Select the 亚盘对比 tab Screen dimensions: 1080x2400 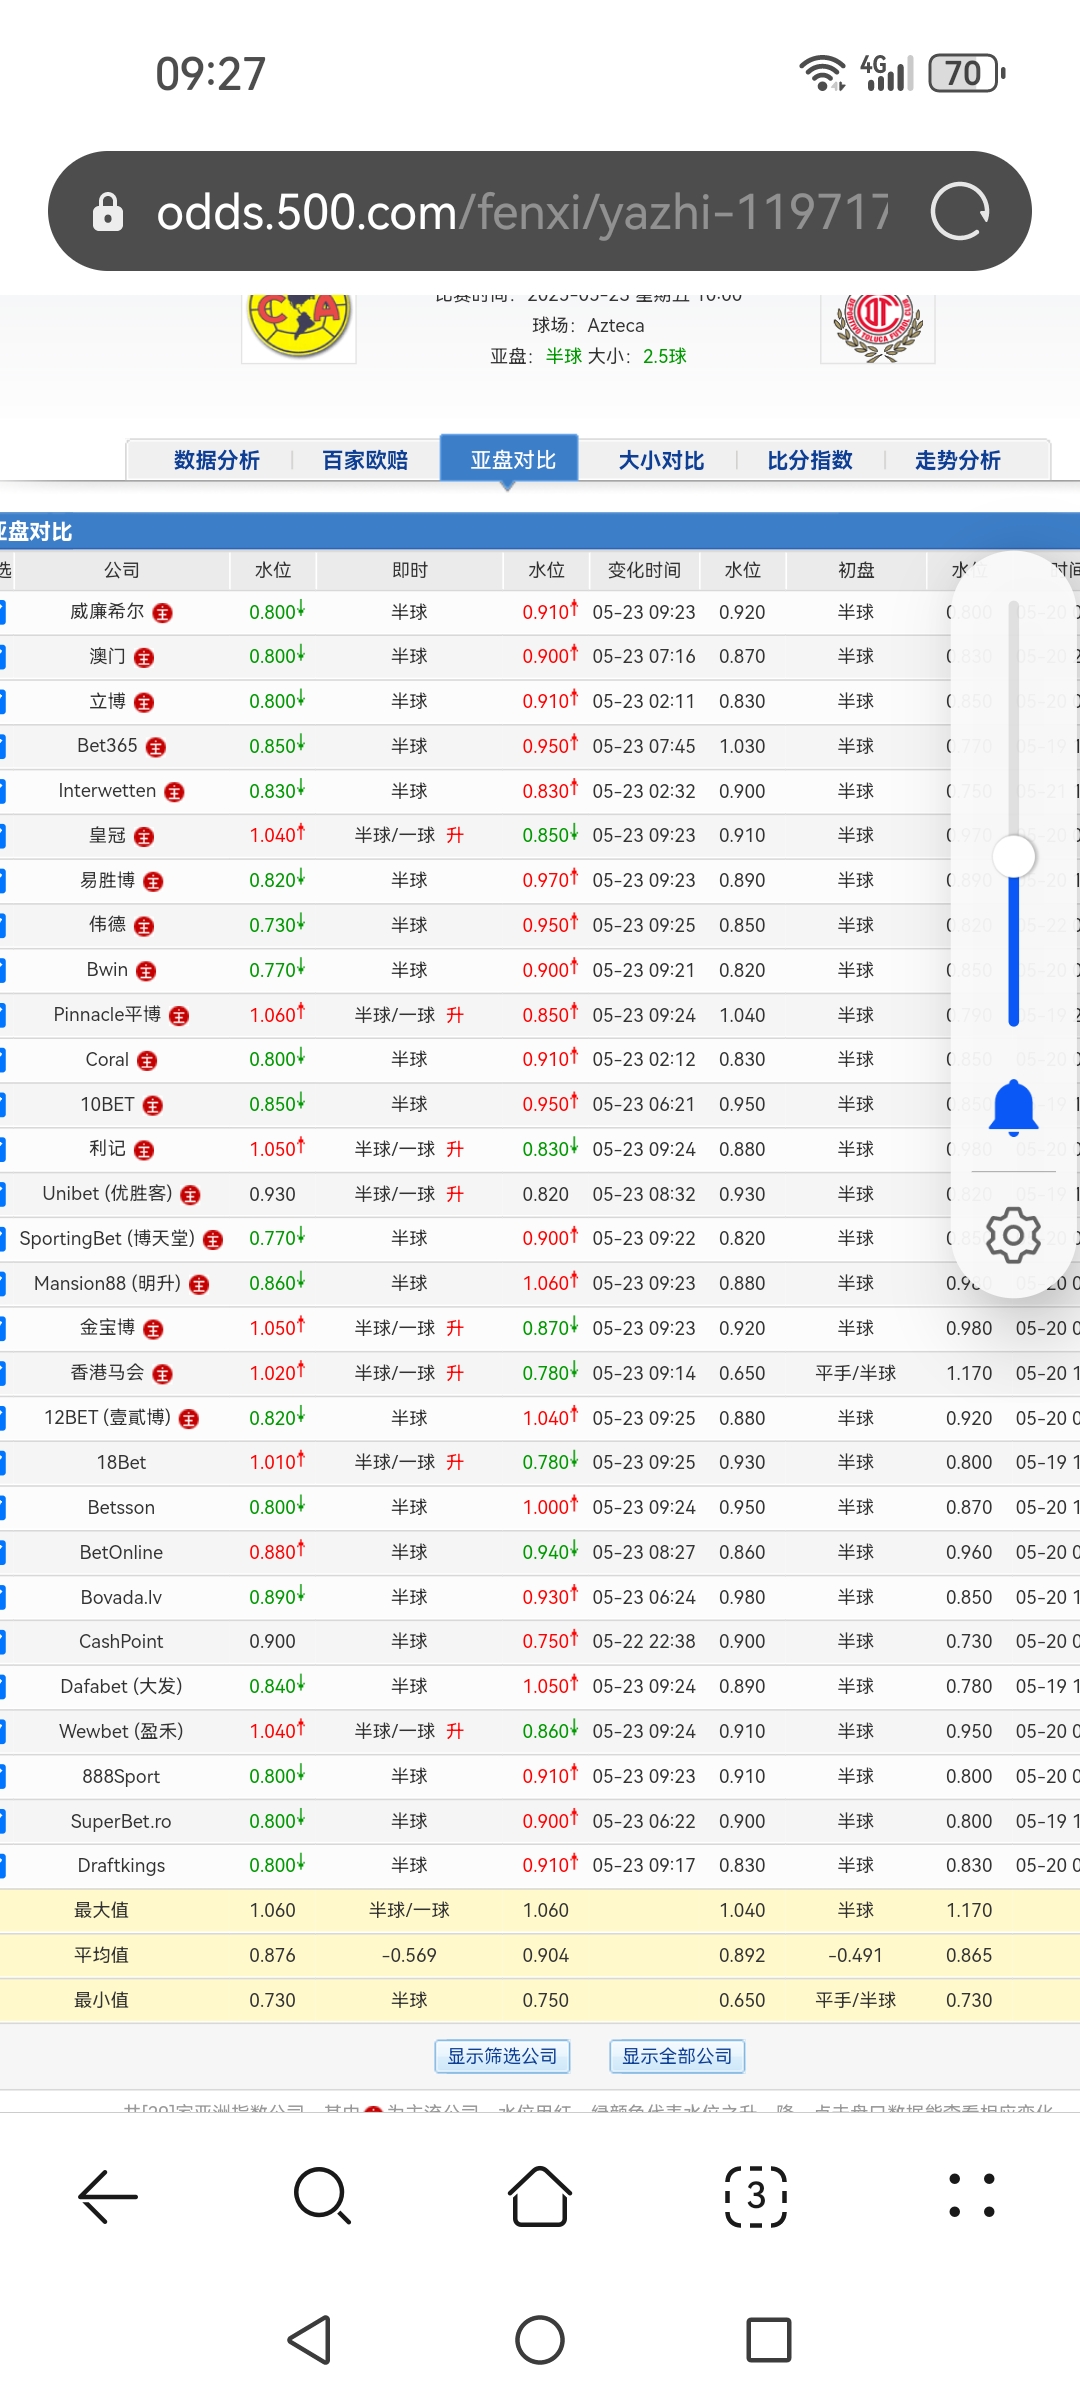509,459
